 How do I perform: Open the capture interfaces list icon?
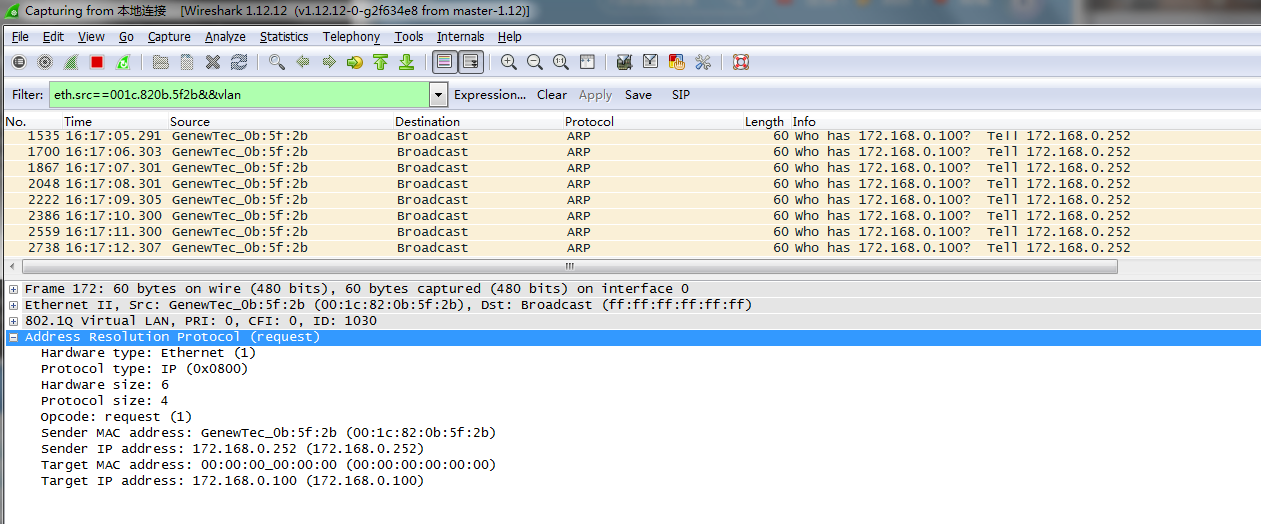coord(19,62)
